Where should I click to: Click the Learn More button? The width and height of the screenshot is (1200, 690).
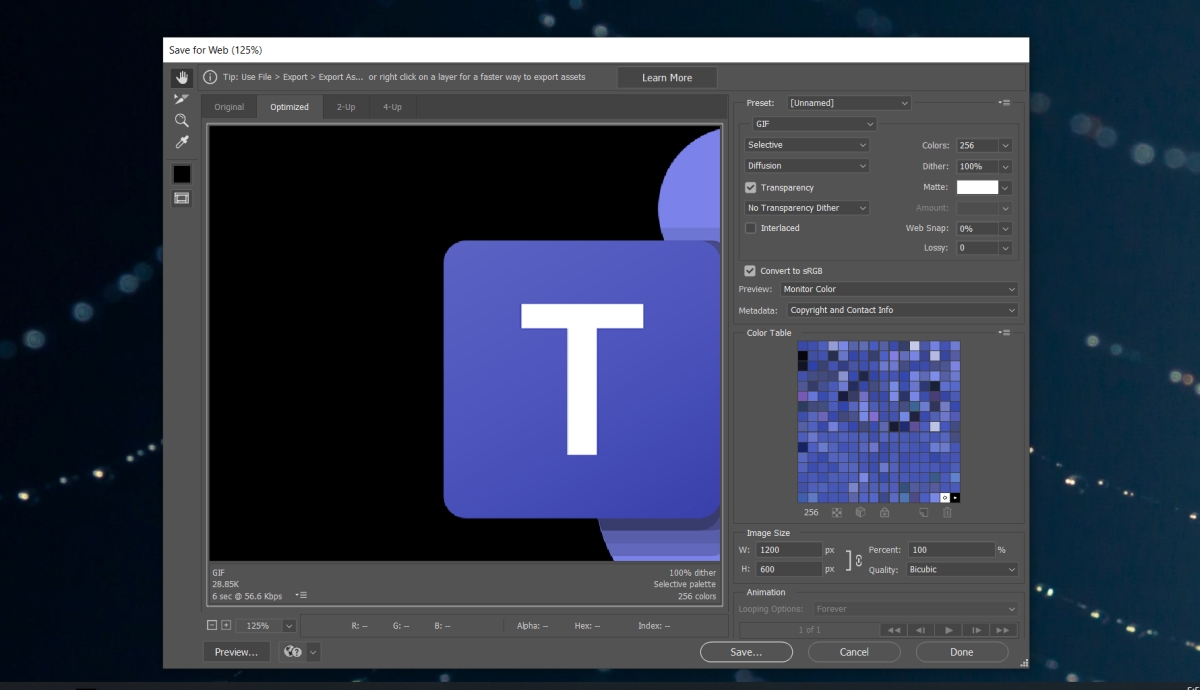click(x=667, y=77)
